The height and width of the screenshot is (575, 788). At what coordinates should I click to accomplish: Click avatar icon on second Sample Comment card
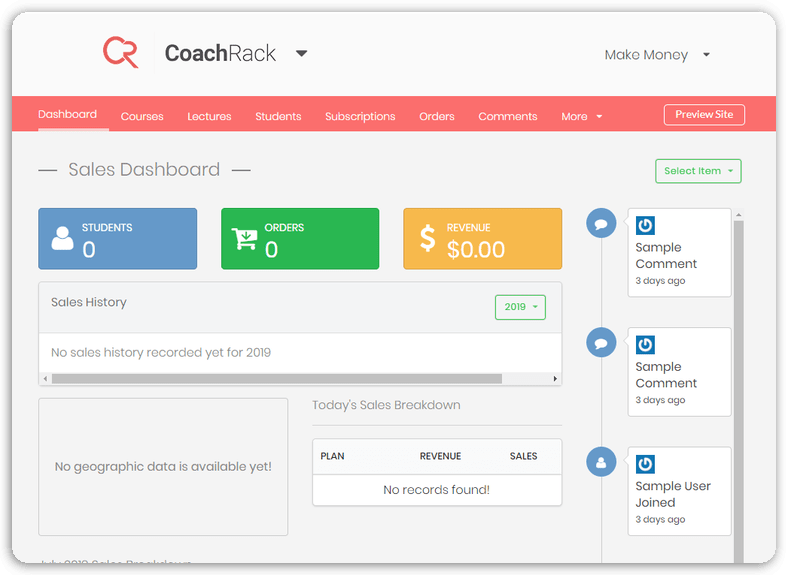[x=645, y=345]
